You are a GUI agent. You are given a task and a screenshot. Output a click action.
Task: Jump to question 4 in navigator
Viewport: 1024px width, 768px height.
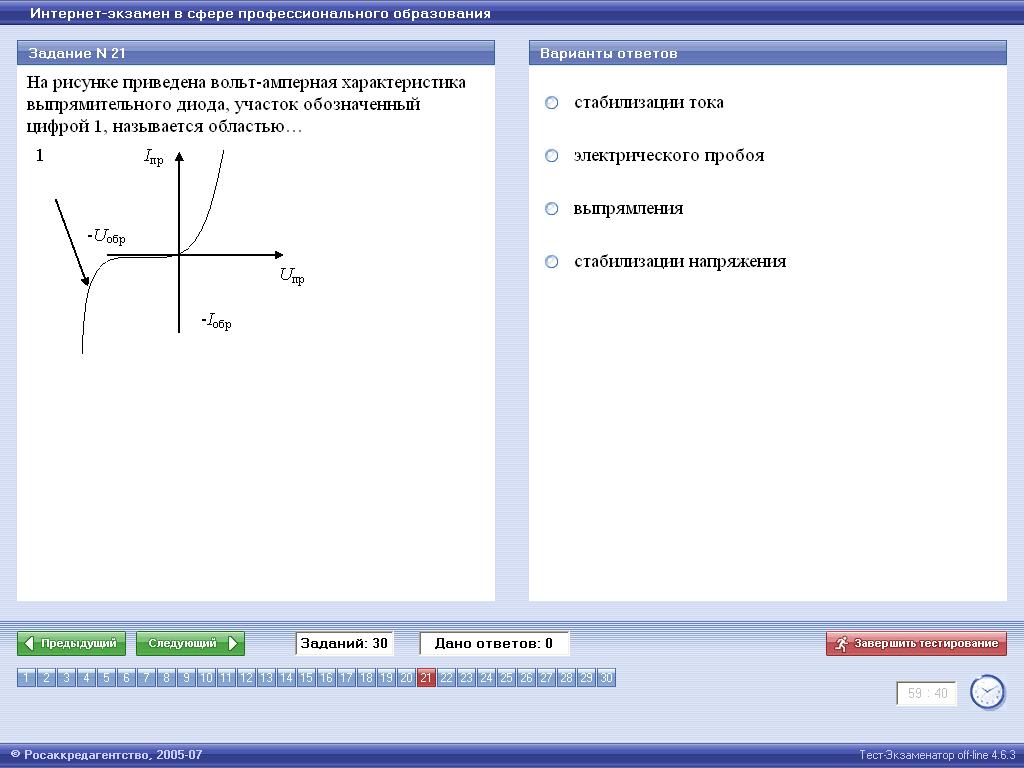click(86, 678)
